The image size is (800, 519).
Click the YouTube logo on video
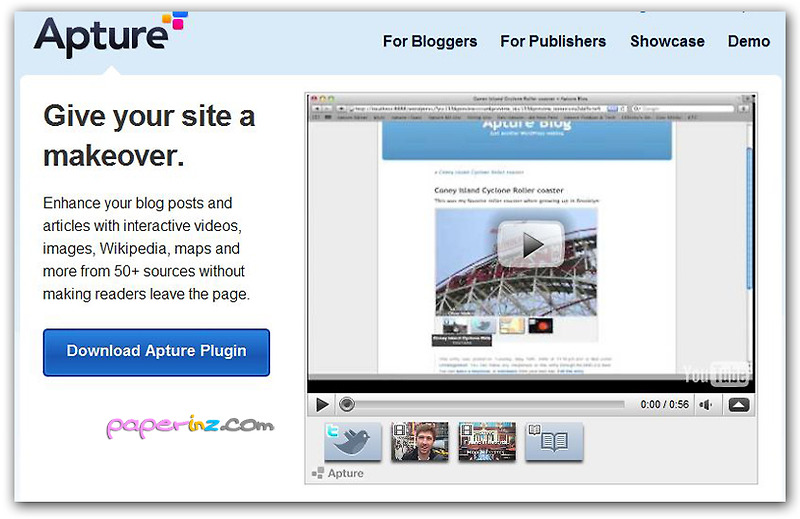pos(716,374)
